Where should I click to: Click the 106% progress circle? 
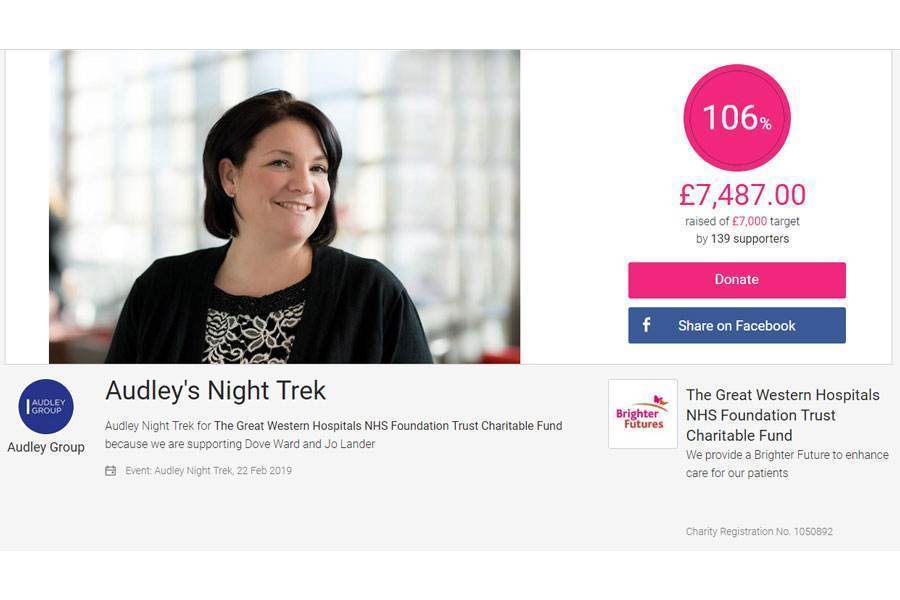737,118
